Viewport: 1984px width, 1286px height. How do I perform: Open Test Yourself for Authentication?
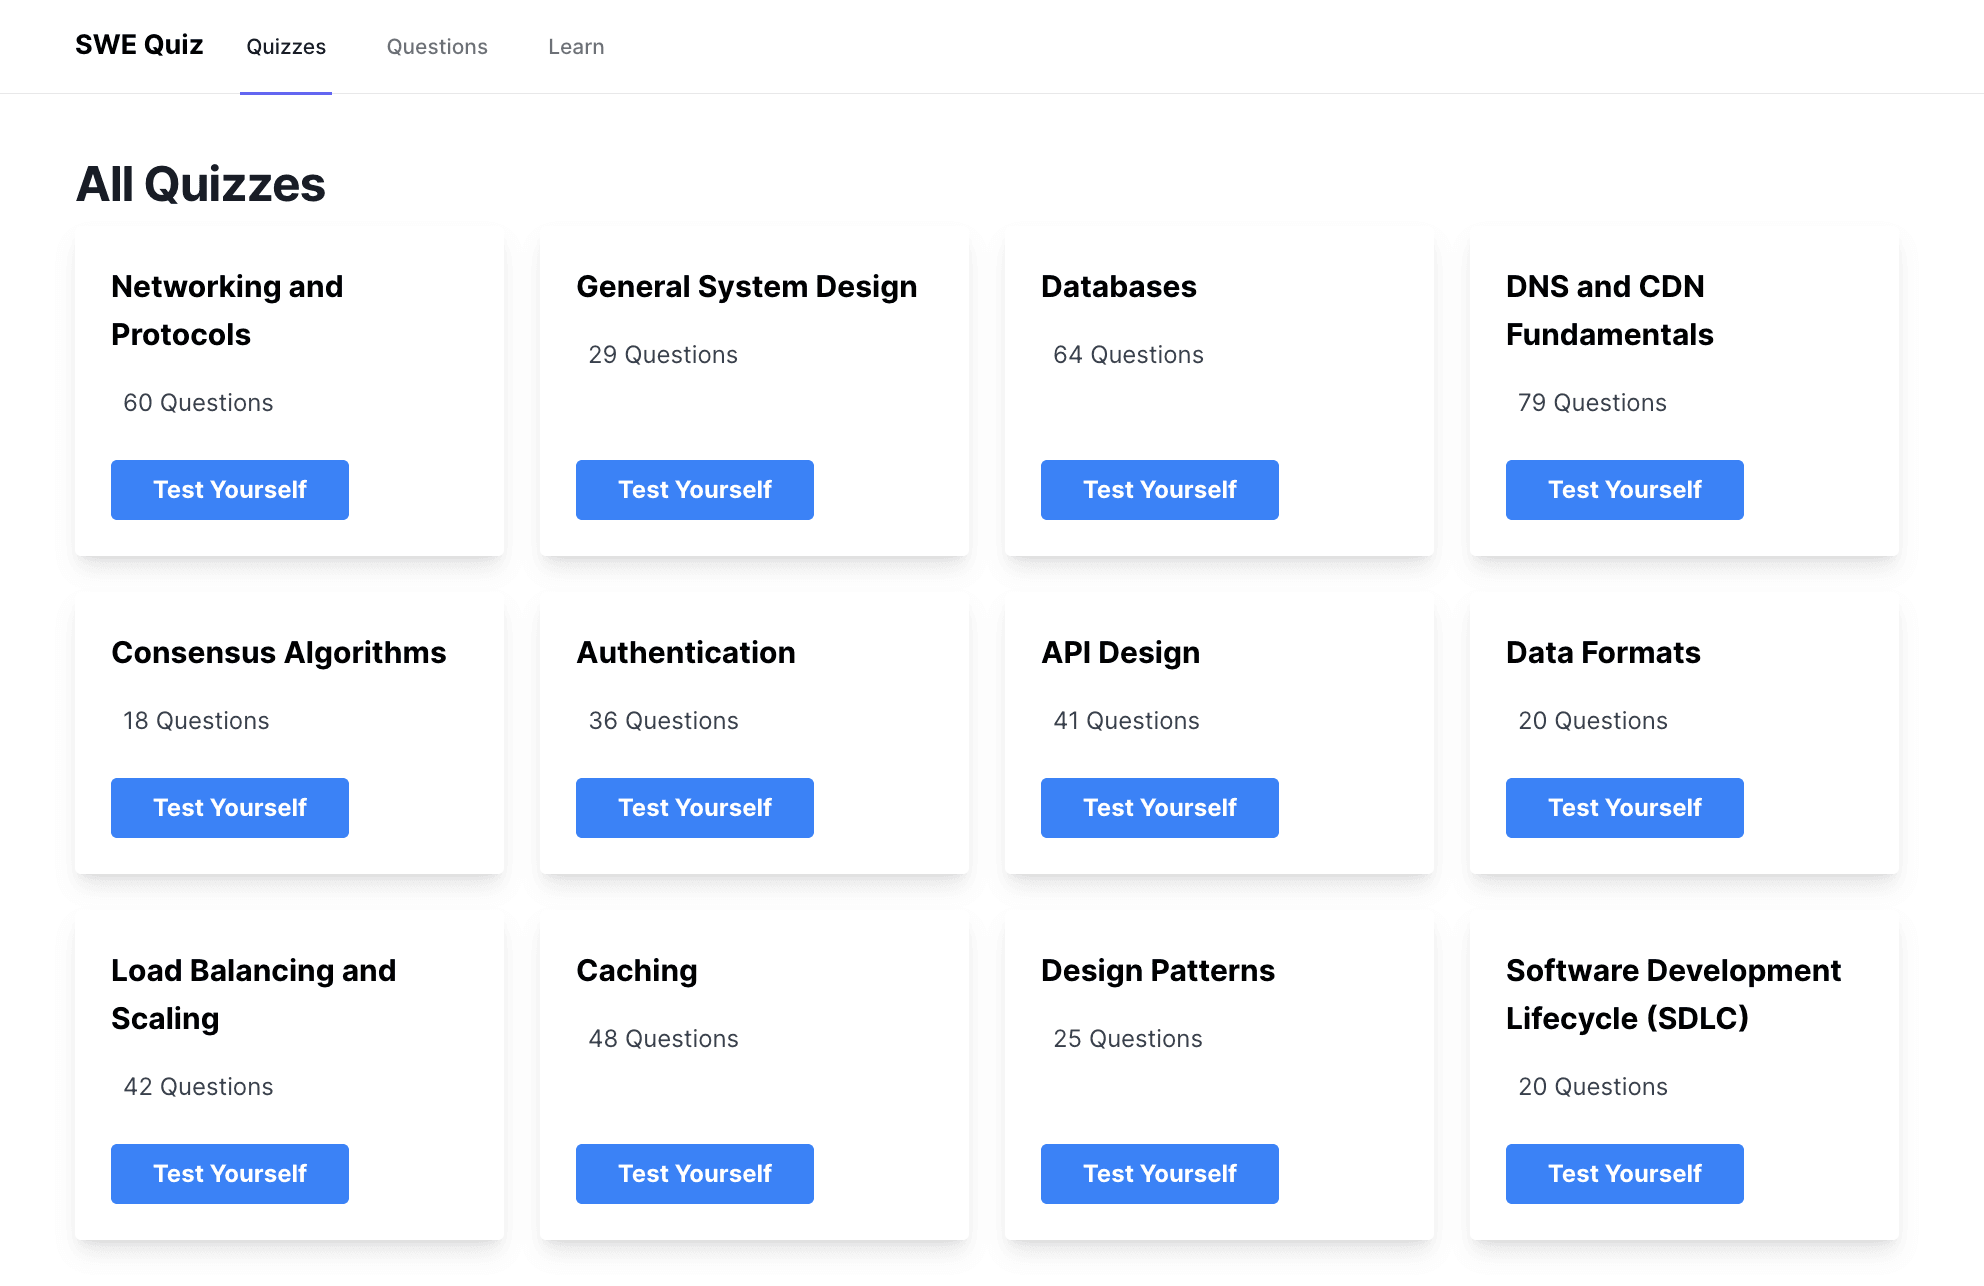(x=694, y=807)
